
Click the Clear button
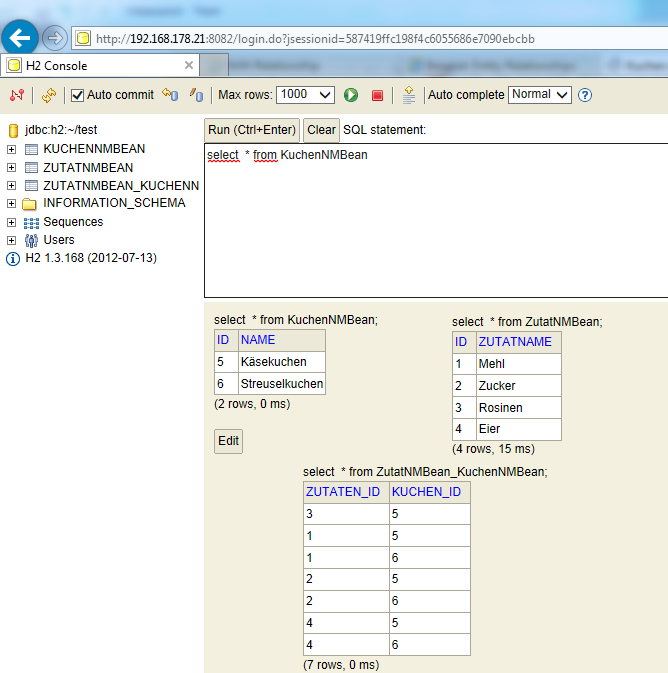point(321,130)
